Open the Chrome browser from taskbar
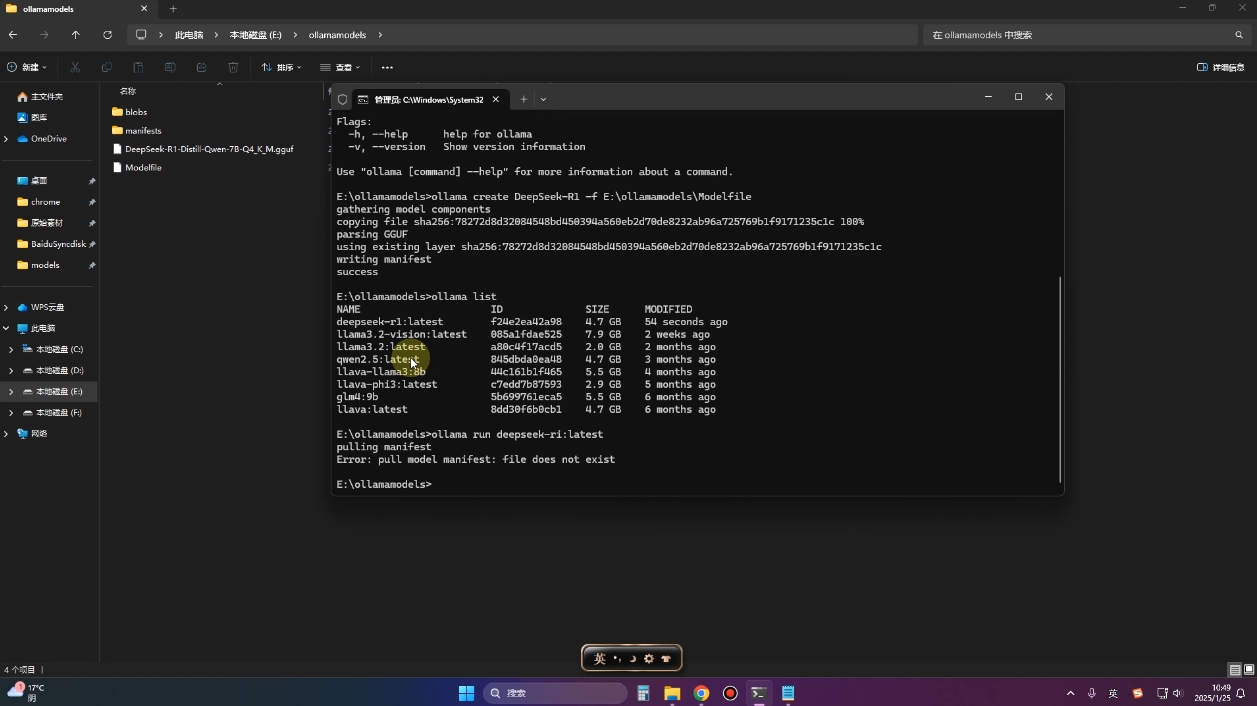The image size is (1257, 706). coord(700,692)
